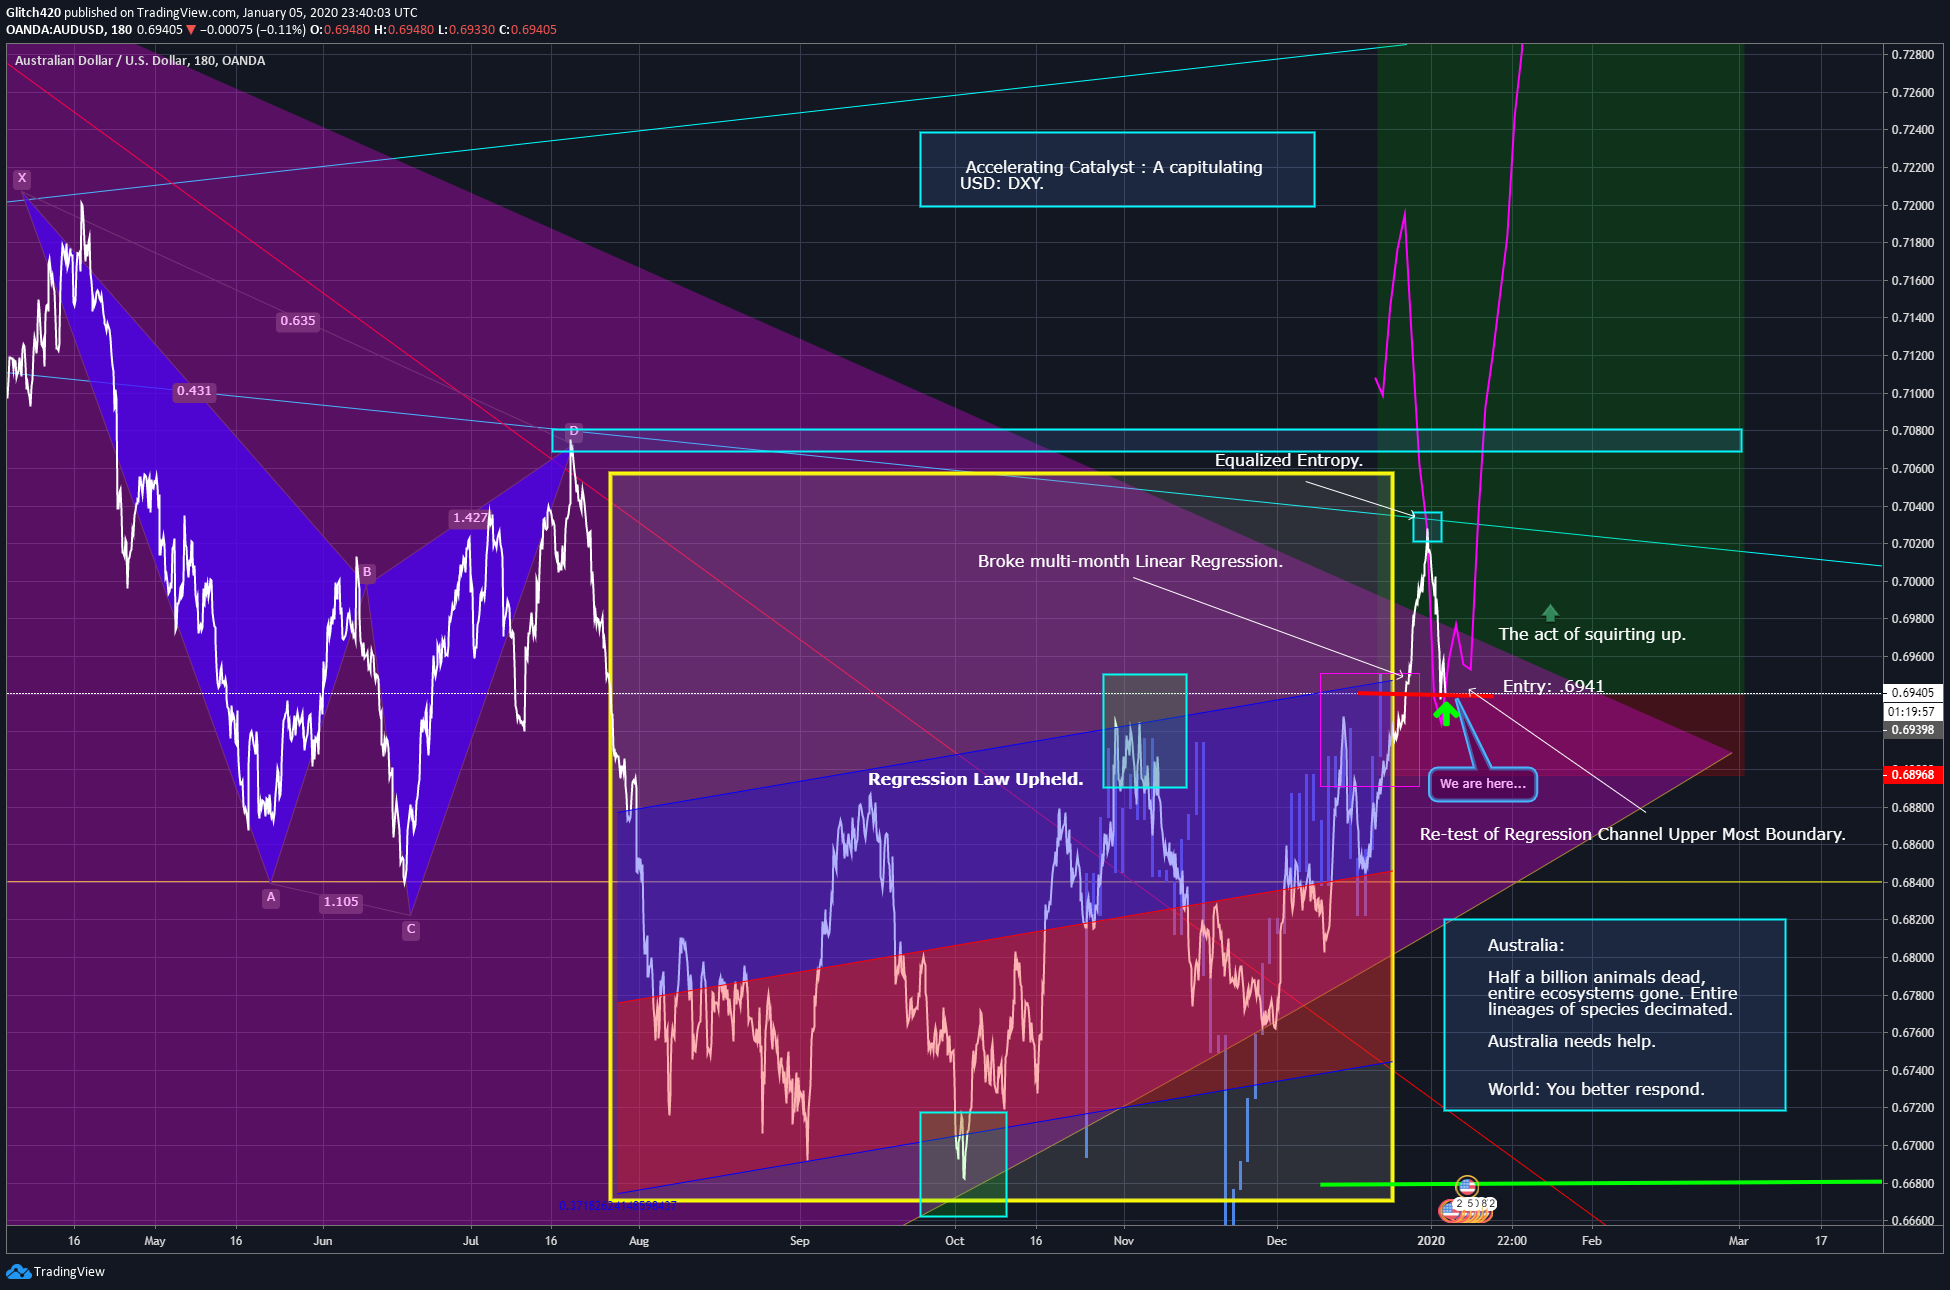This screenshot has height=1290, width=1950.
Task: Click the Sep label on time axis
Action: [800, 1241]
